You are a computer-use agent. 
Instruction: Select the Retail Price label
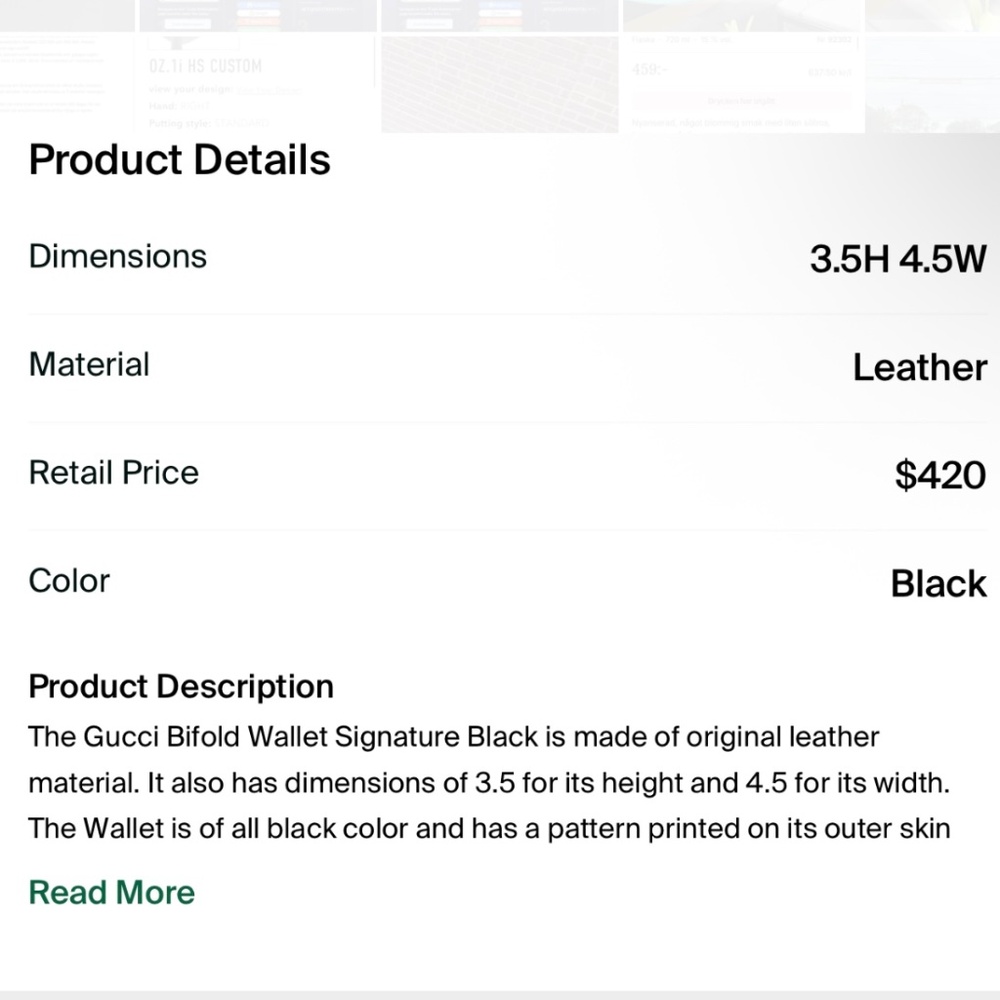[x=113, y=472]
